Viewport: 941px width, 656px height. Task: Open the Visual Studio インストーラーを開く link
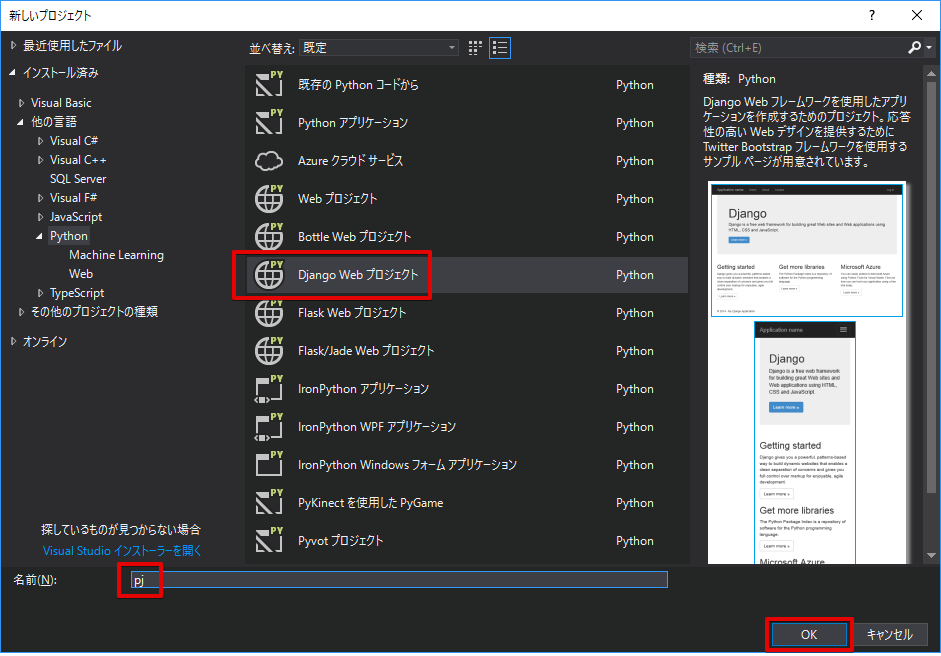(122, 550)
